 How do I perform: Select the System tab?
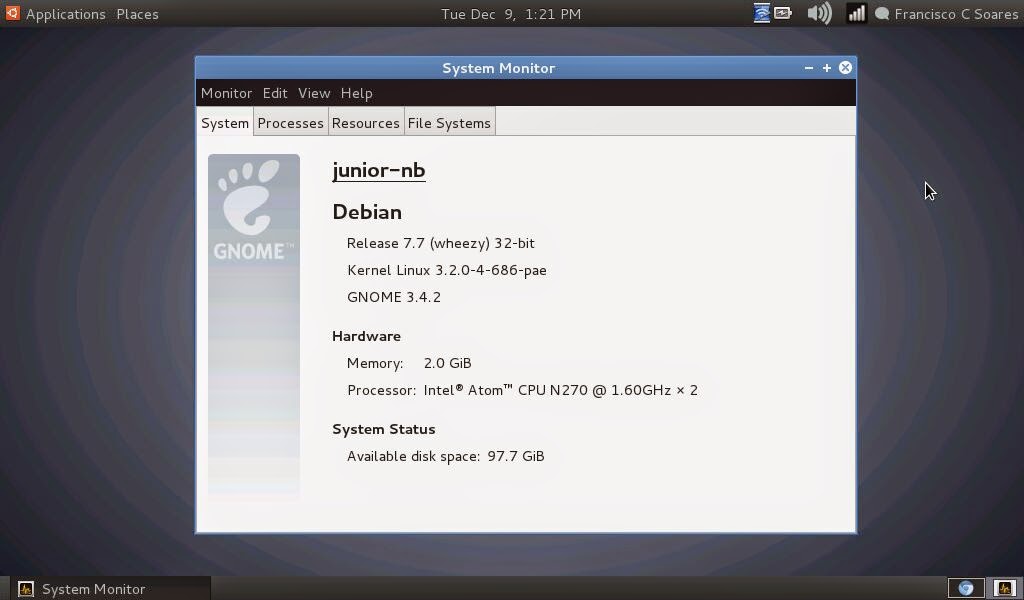point(225,123)
